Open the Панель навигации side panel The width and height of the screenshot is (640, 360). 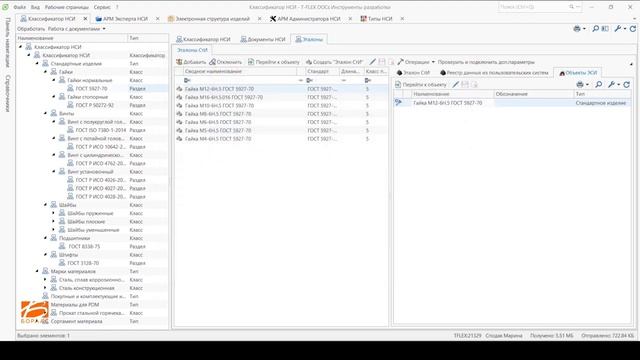click(7, 42)
